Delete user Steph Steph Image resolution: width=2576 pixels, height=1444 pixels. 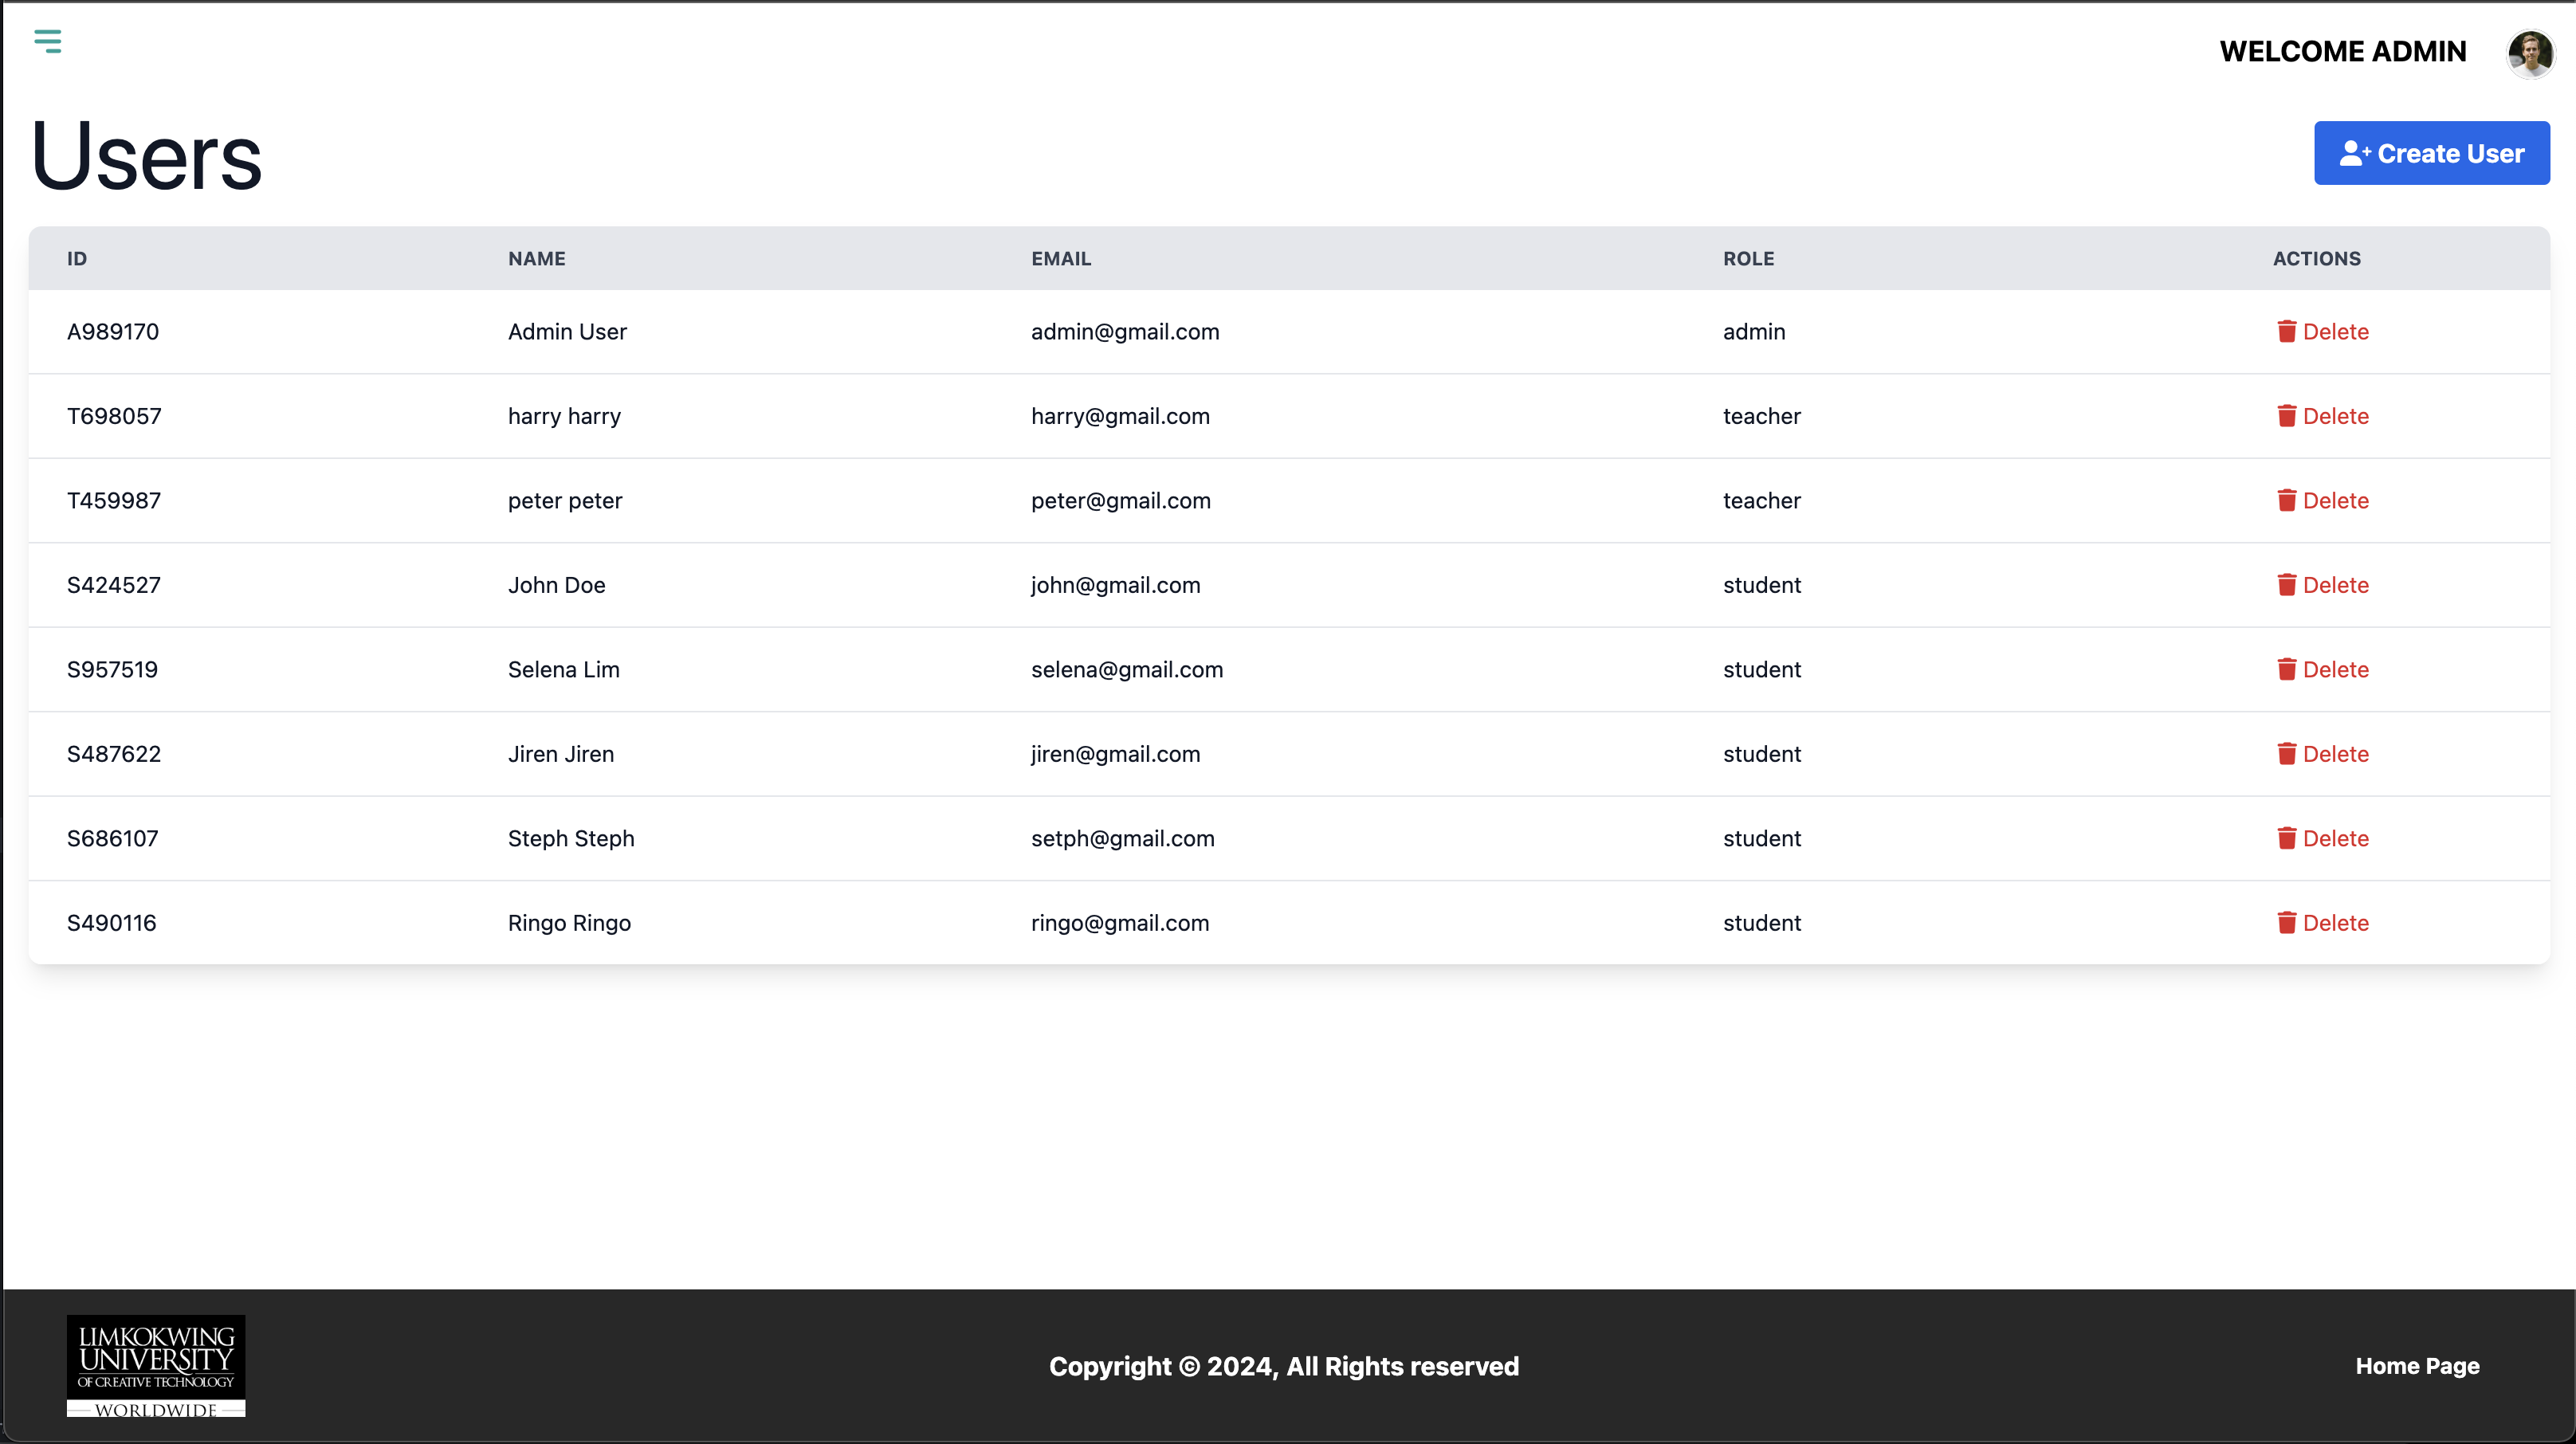tap(2322, 838)
